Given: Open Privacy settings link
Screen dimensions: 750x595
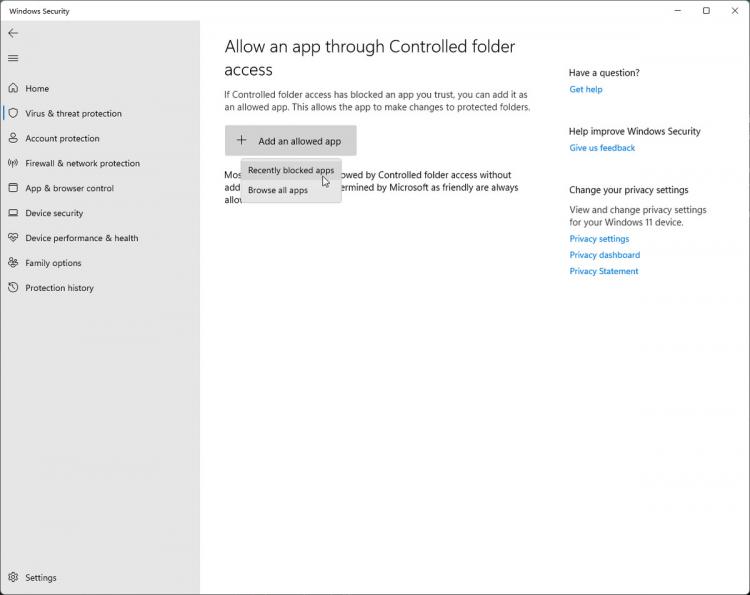Looking at the screenshot, I should click(x=599, y=239).
